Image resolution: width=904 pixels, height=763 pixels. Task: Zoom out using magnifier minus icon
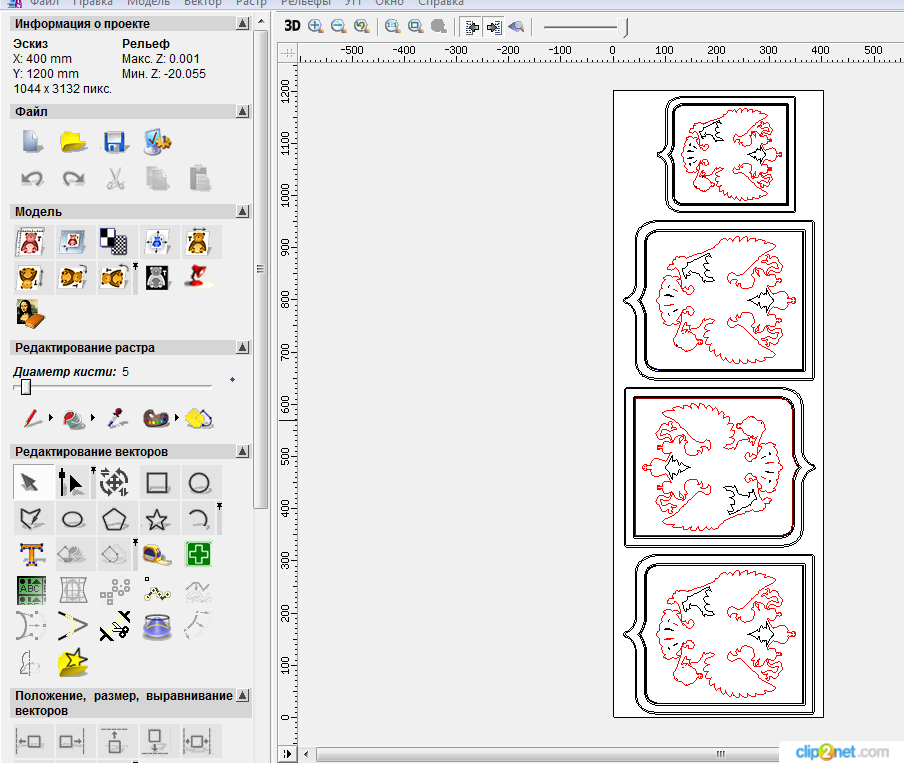[x=338, y=27]
